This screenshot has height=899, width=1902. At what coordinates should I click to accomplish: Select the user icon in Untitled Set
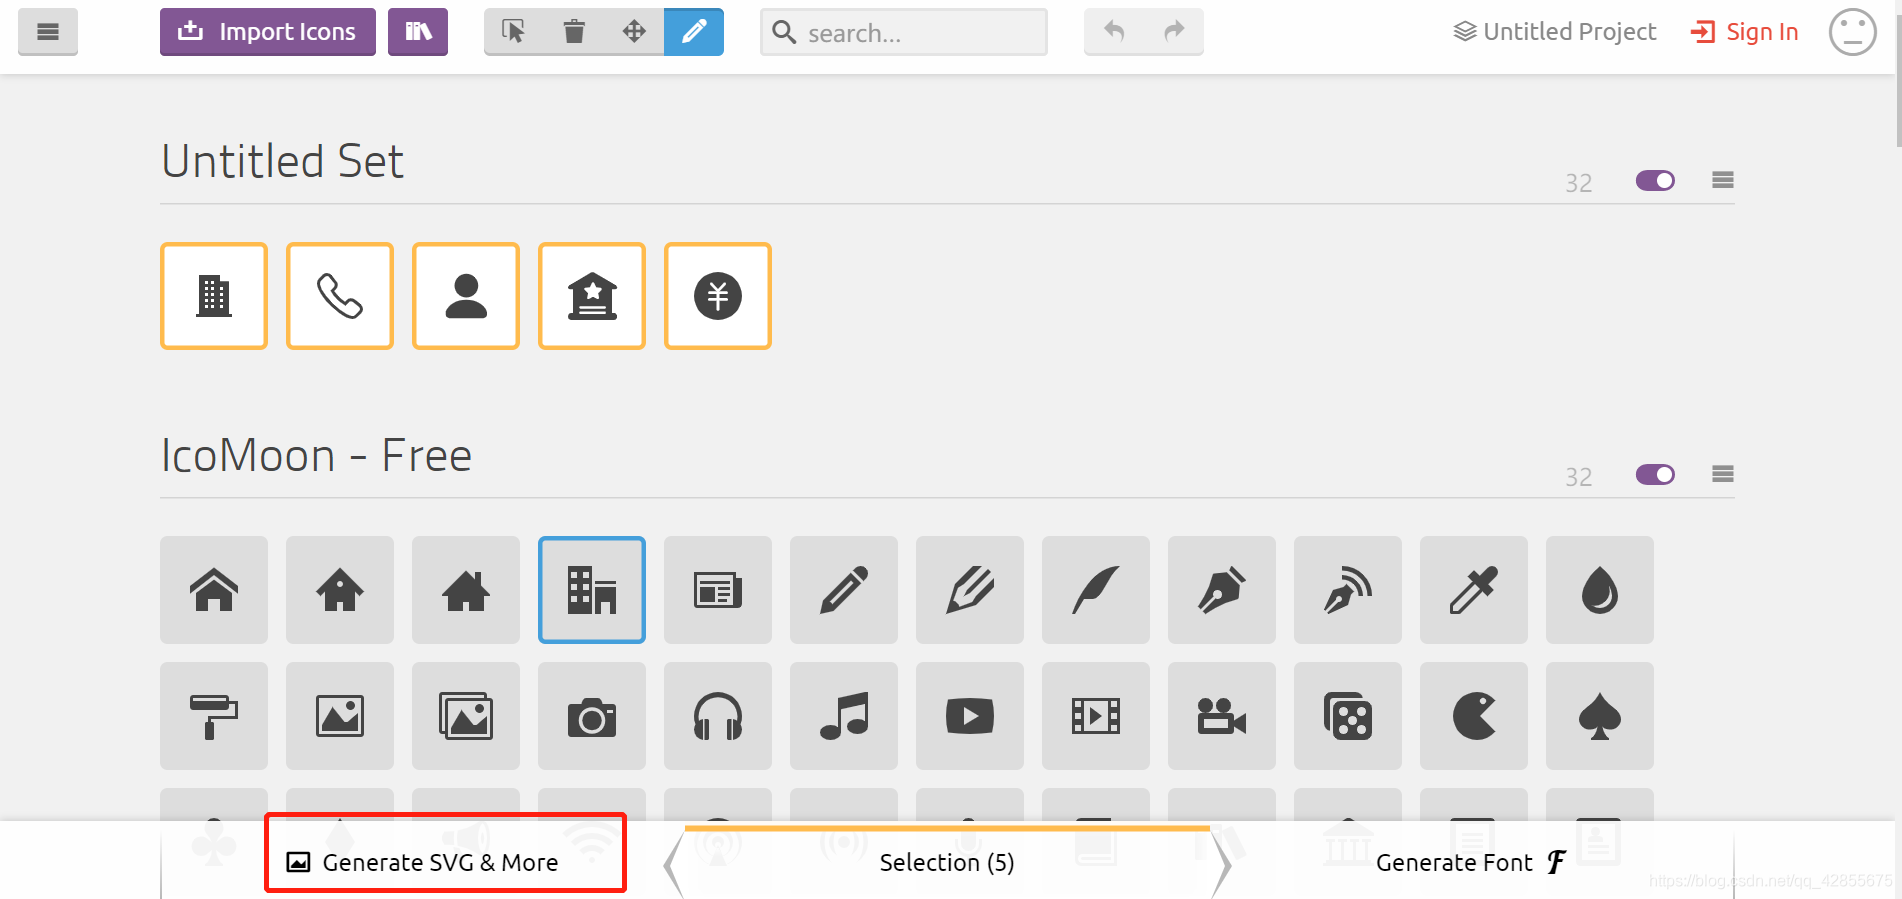tap(466, 296)
